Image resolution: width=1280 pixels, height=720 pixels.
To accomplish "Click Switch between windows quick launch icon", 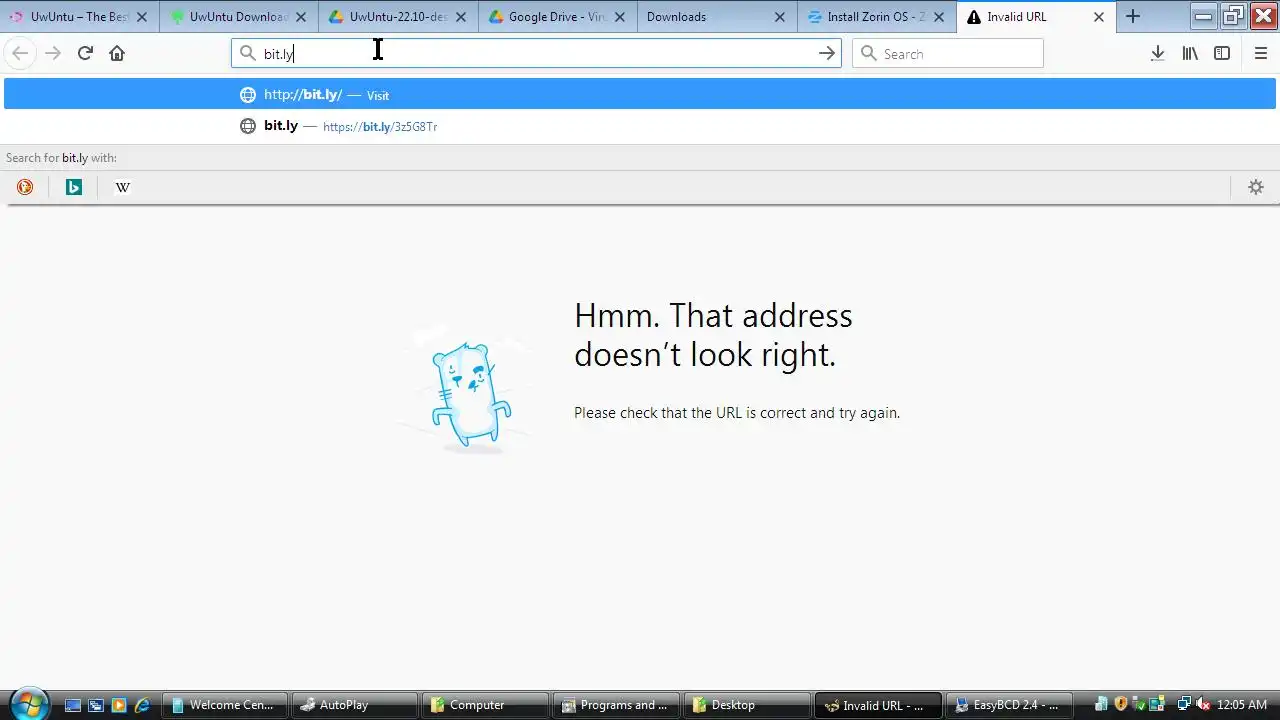I will point(96,705).
